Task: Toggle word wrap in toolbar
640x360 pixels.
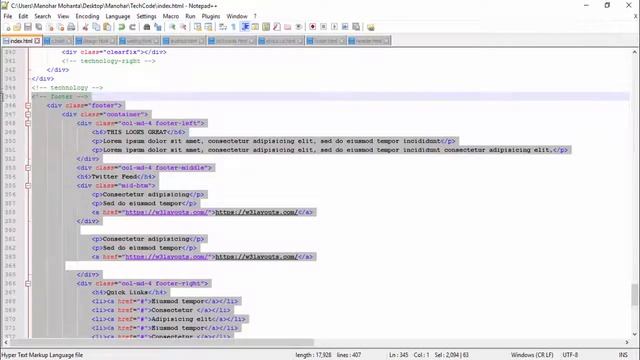Action: tap(223, 27)
